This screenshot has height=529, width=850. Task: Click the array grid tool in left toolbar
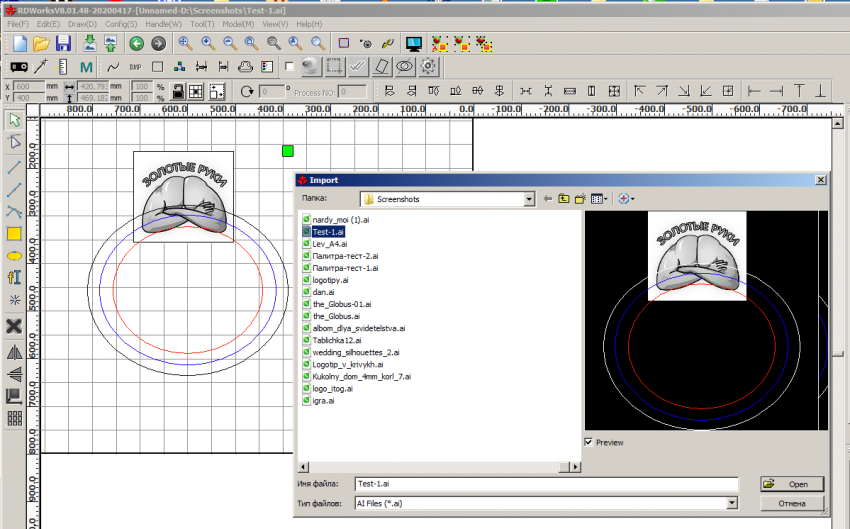coord(14,418)
